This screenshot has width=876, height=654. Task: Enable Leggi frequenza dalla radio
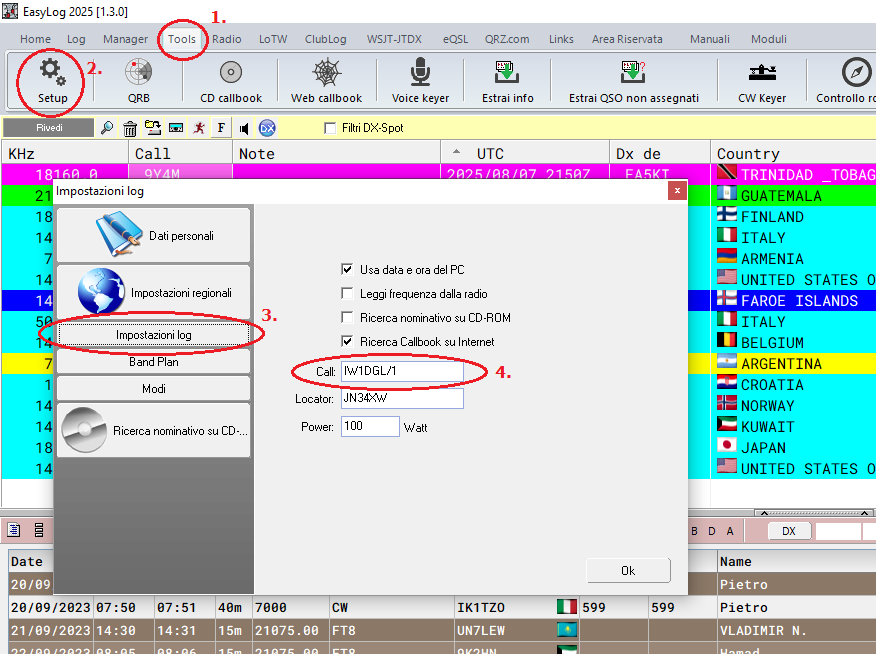[347, 293]
